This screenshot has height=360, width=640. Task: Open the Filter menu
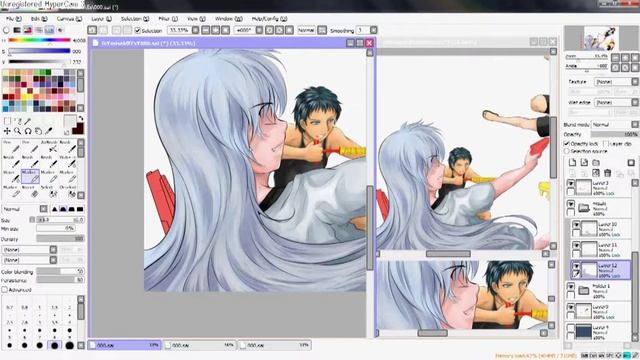168,19
